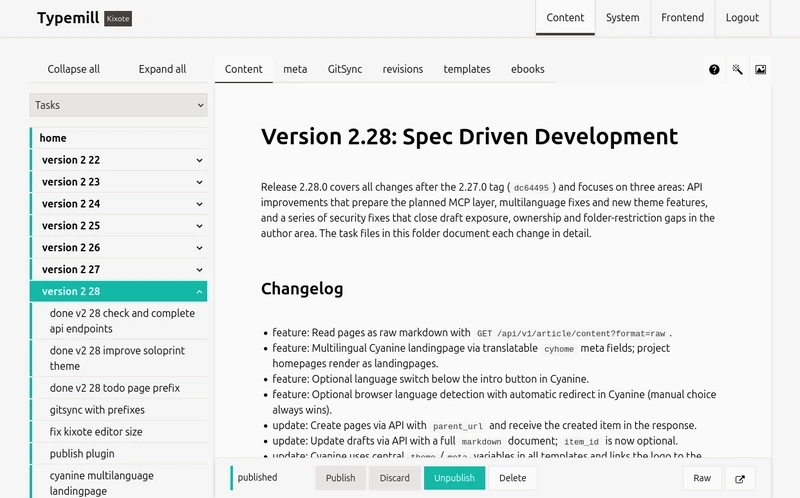800x498 pixels.
Task: Switch to the Content main navigation tab
Action: pos(565,18)
